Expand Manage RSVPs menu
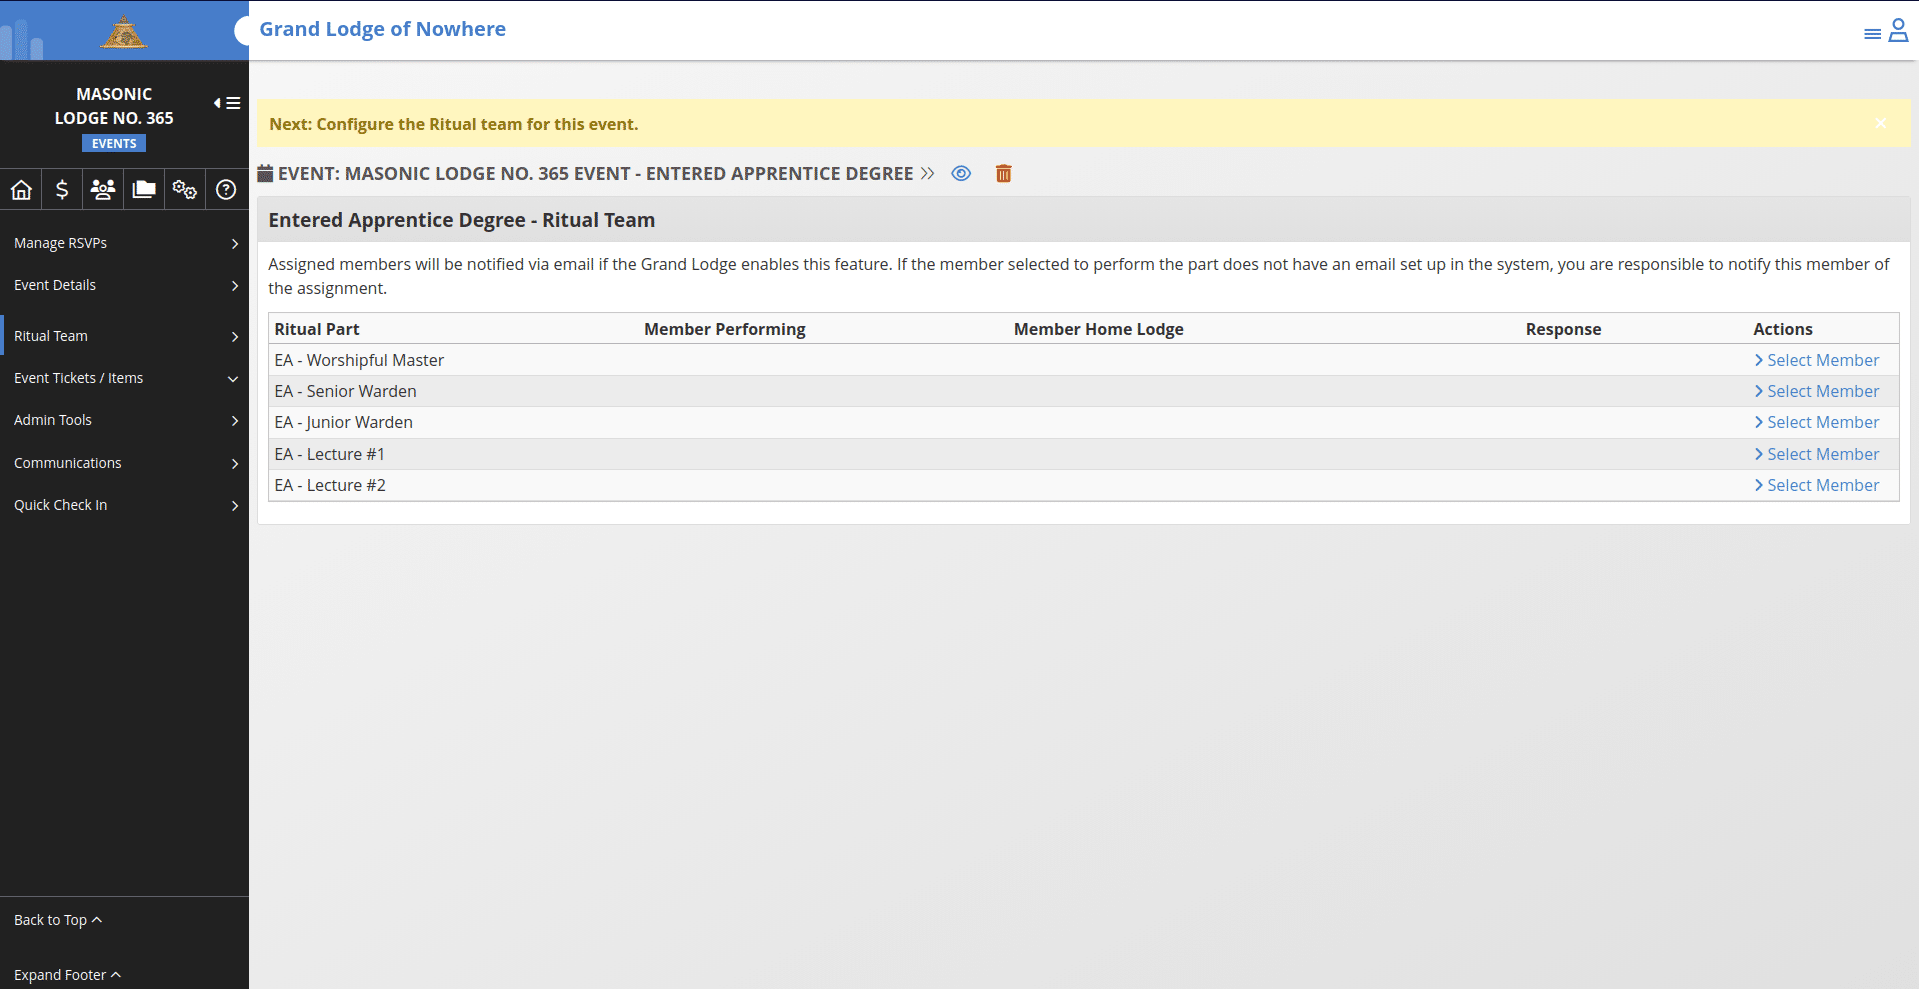Image resolution: width=1919 pixels, height=989 pixels. (x=124, y=243)
